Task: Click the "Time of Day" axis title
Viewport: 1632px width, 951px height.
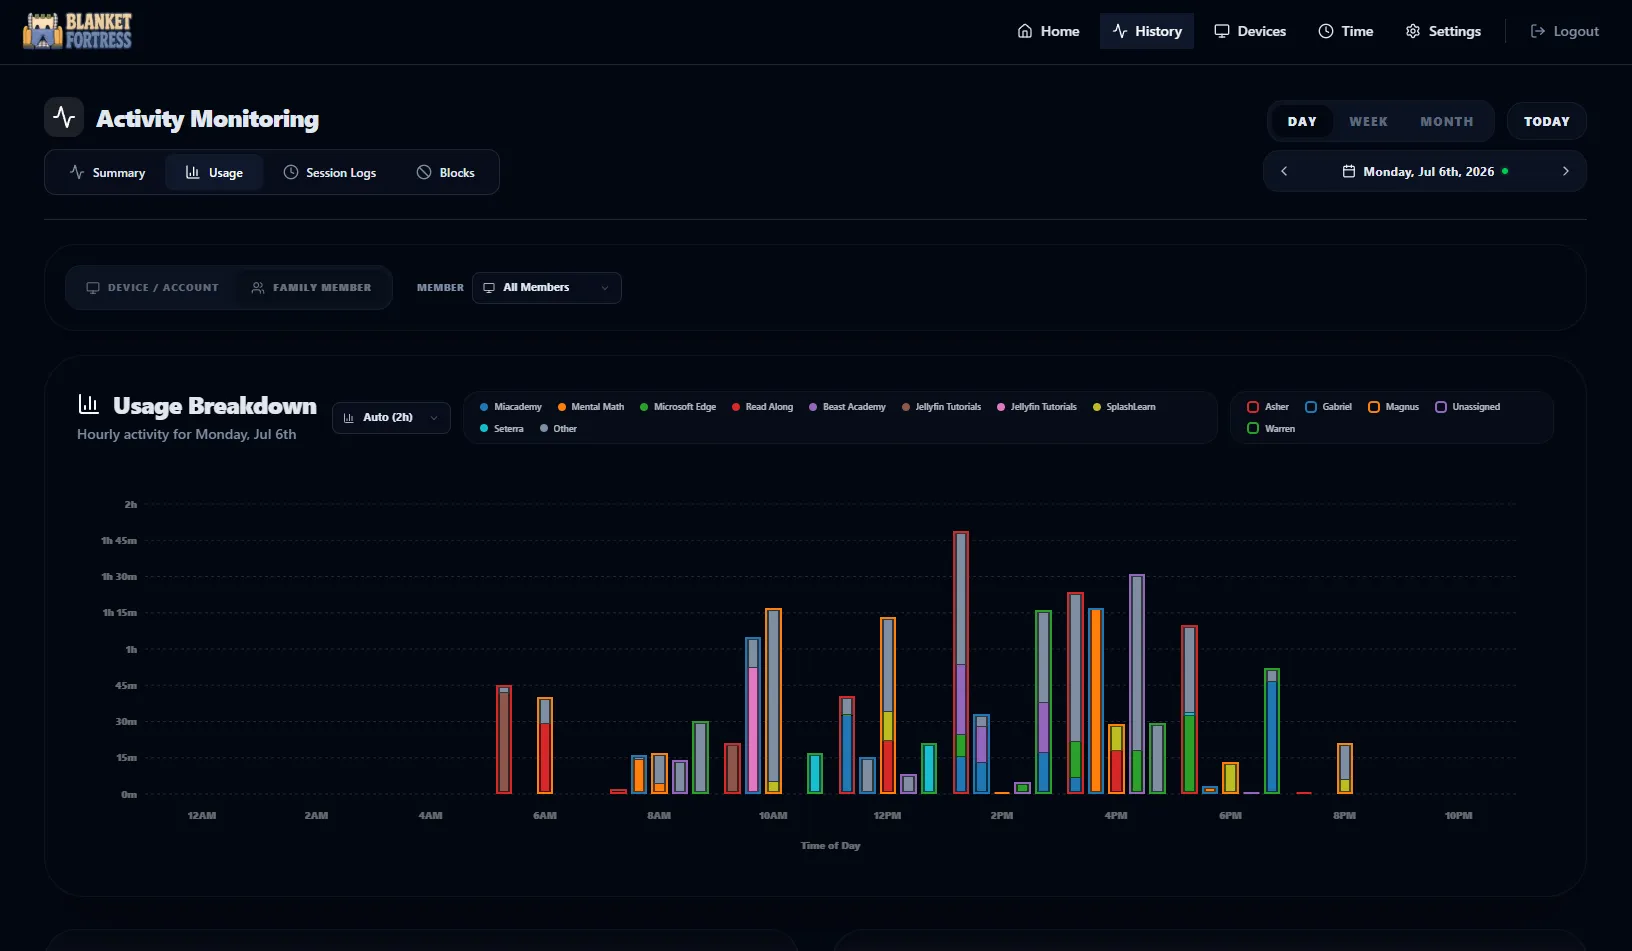Action: (x=830, y=846)
